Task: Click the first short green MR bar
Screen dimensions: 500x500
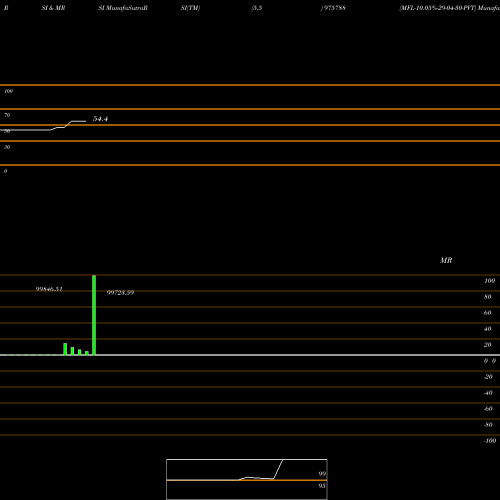Action: point(65,349)
